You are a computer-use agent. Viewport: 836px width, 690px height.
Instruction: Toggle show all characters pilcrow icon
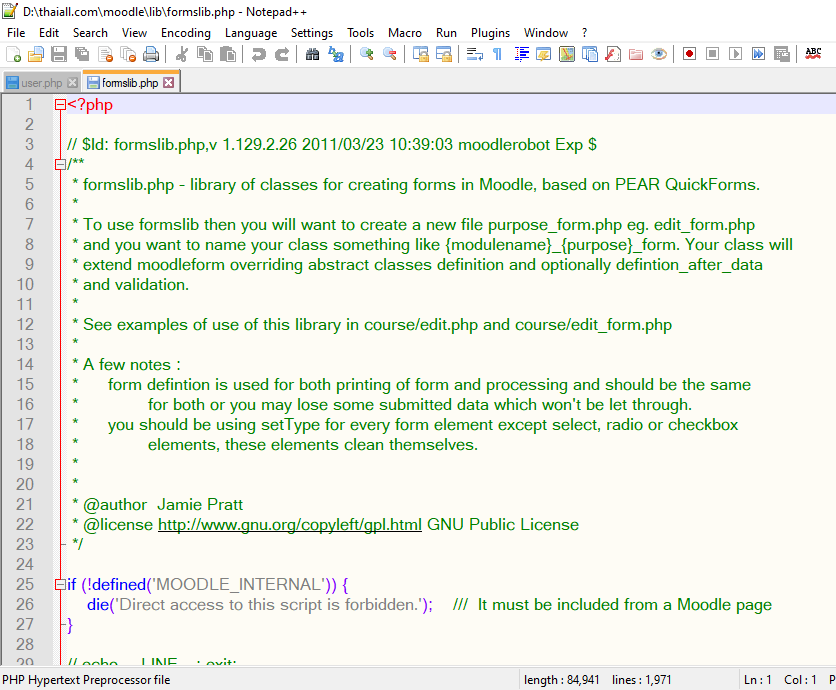click(497, 54)
